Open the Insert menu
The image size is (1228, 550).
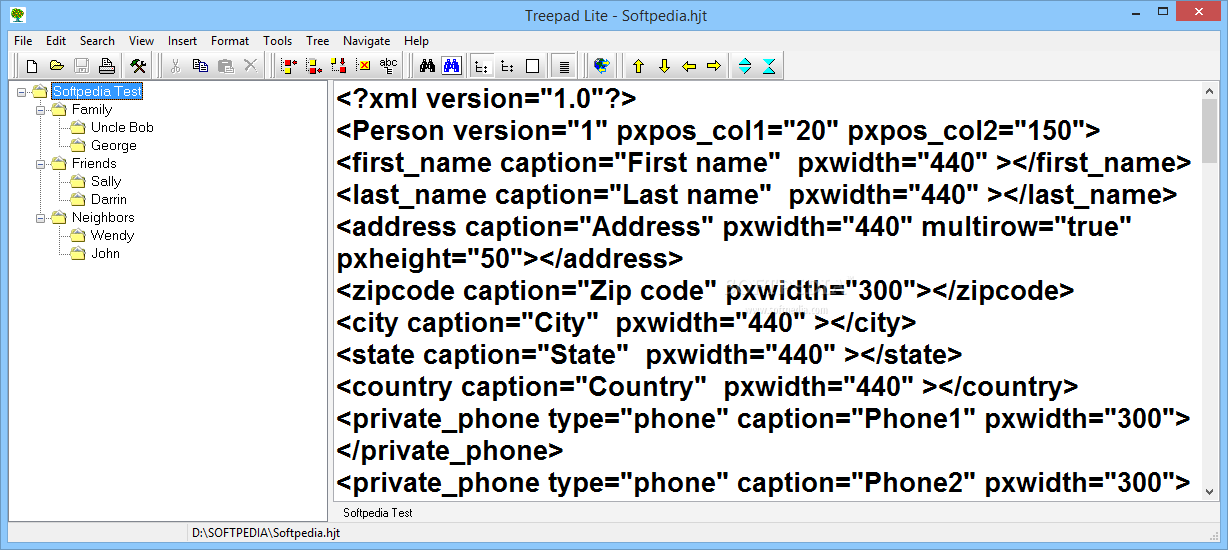click(x=183, y=41)
